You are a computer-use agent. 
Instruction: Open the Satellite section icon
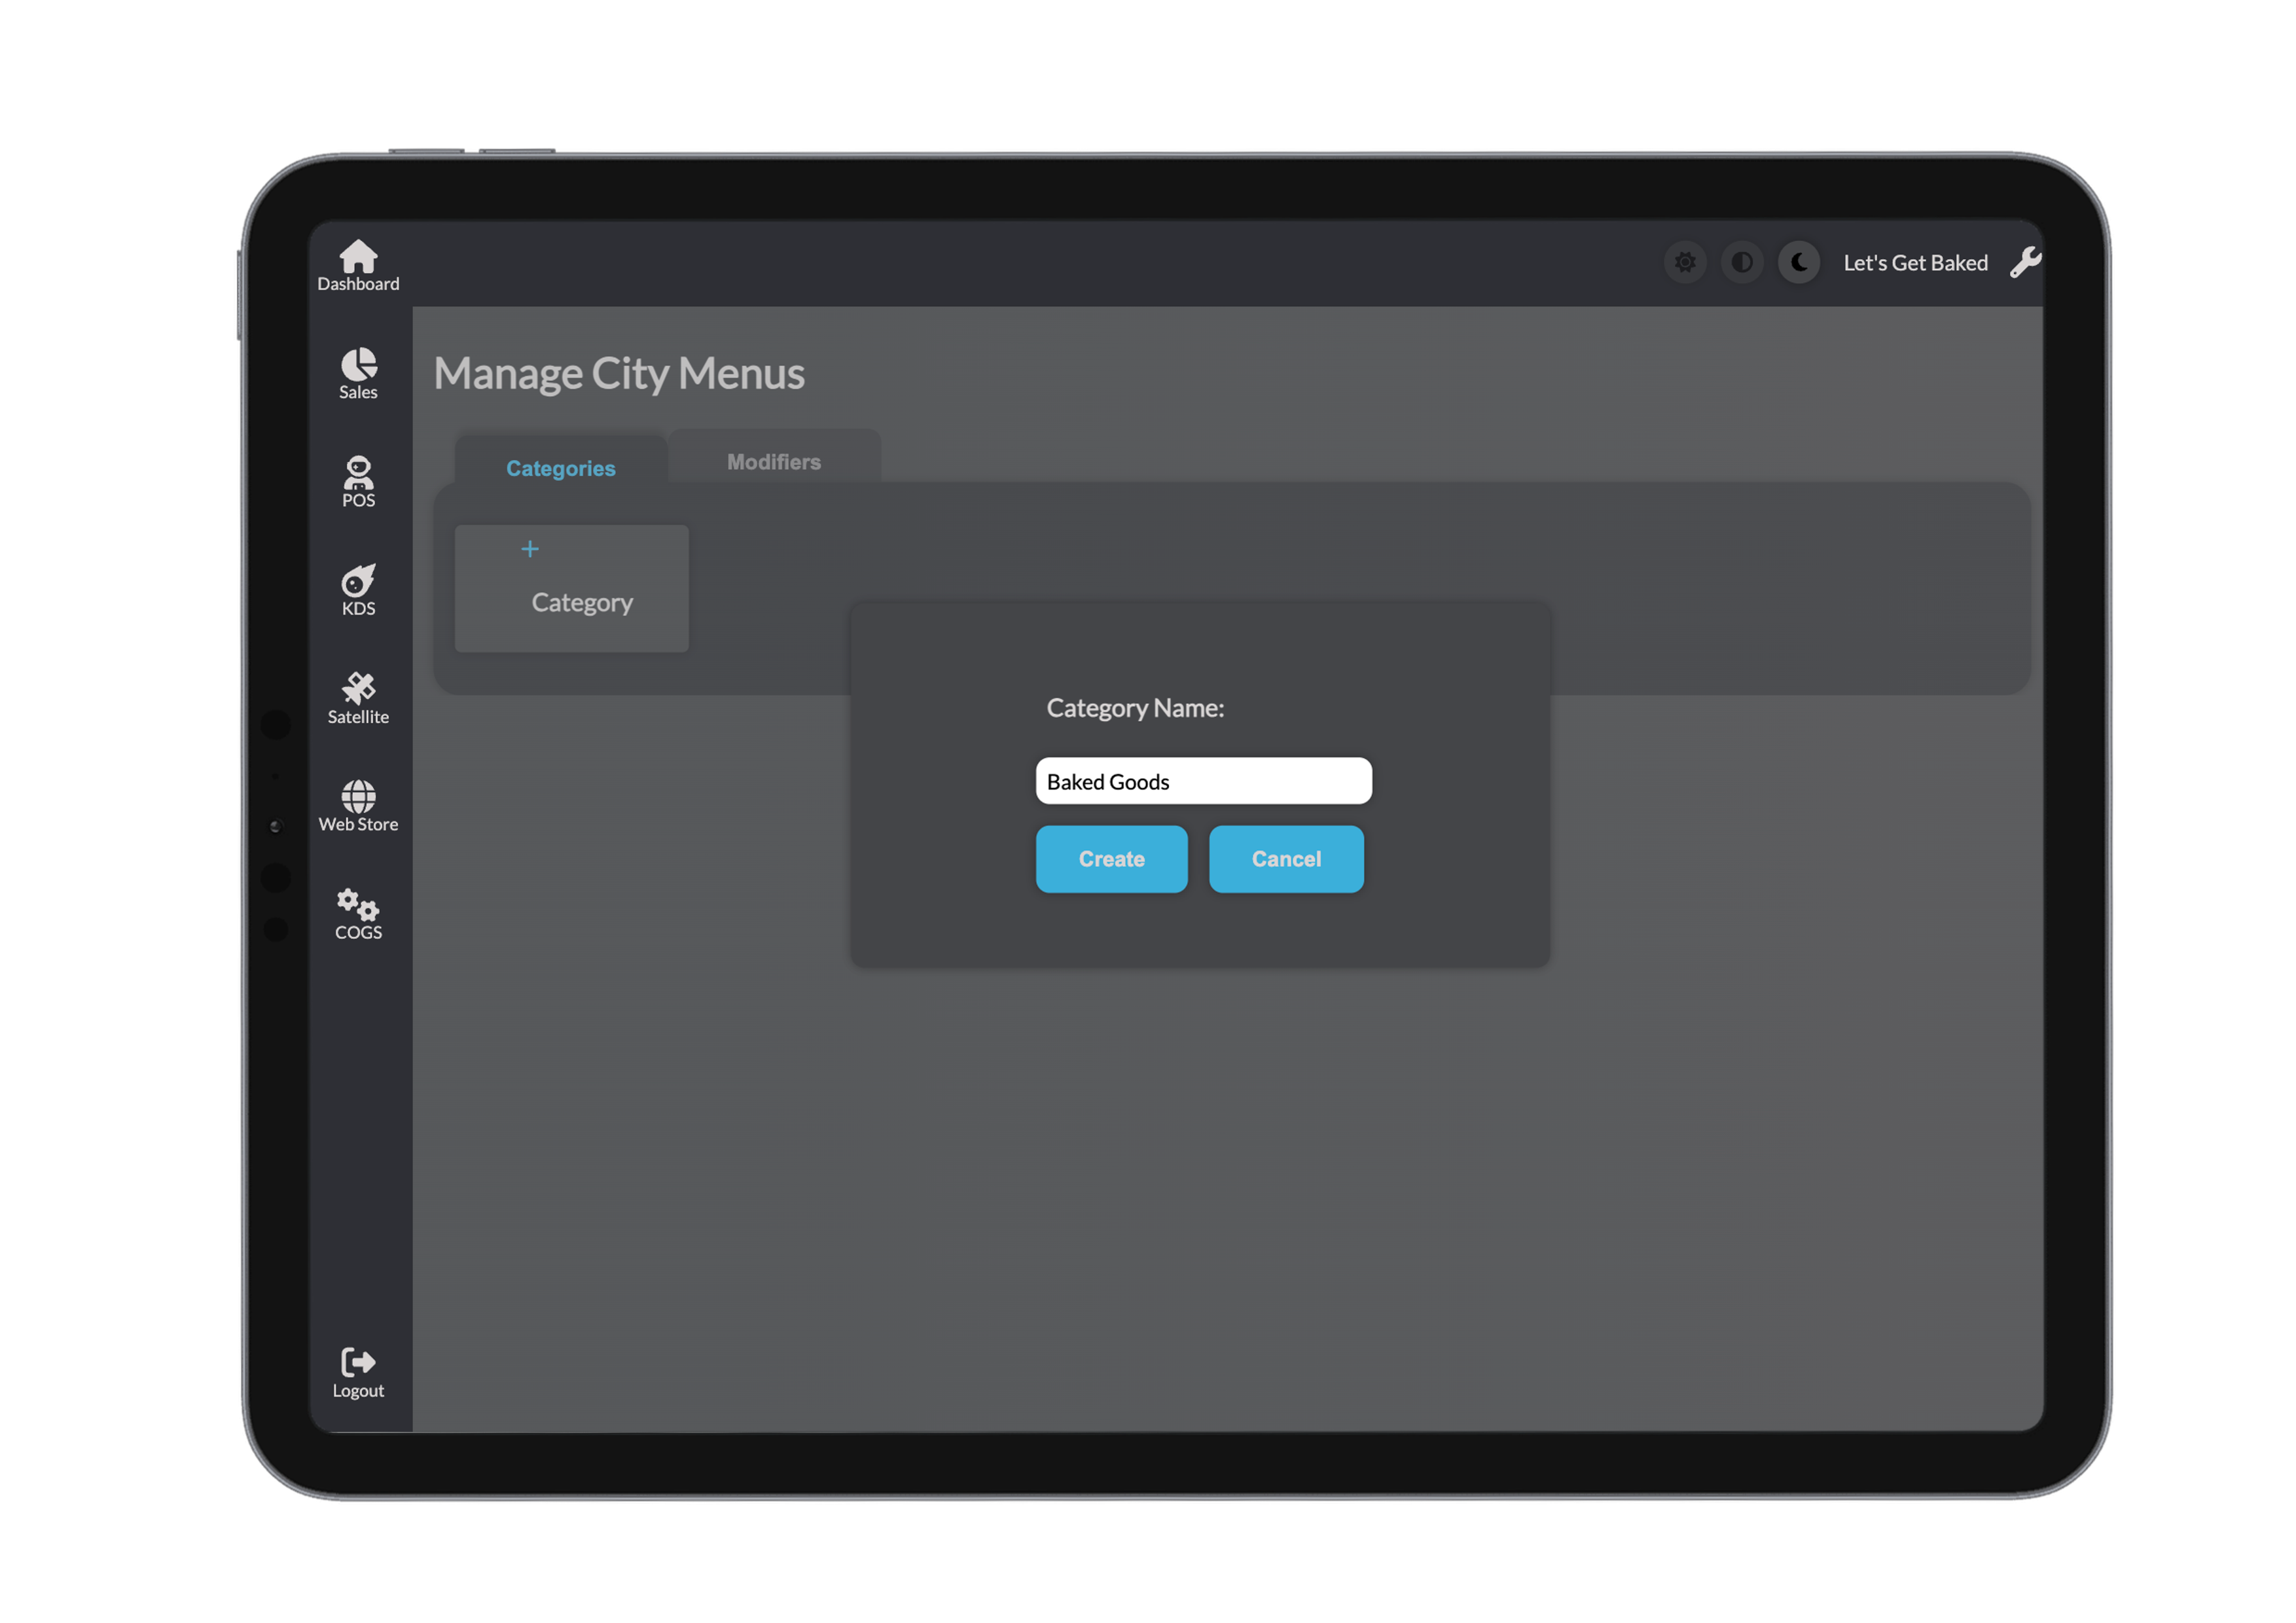pyautogui.click(x=358, y=689)
